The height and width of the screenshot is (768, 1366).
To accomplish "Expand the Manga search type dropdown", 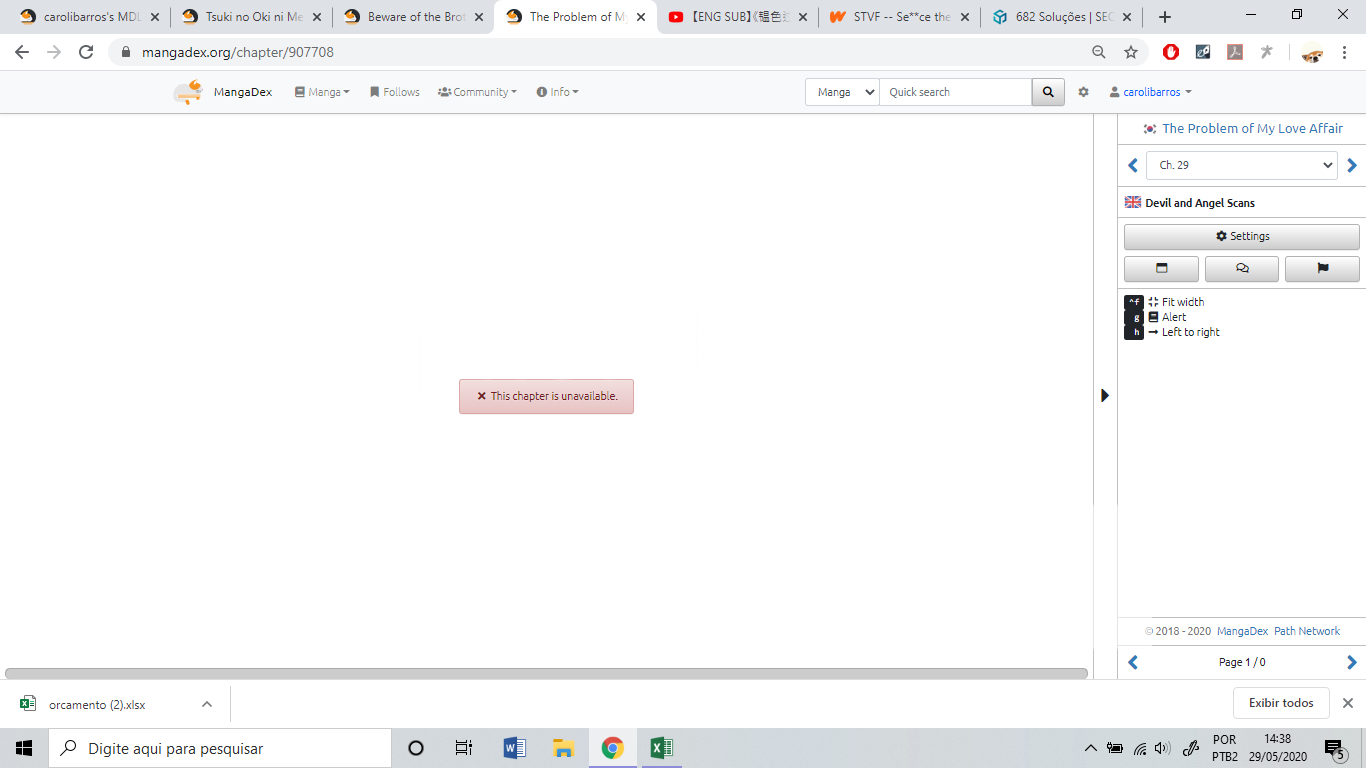I will 842,92.
